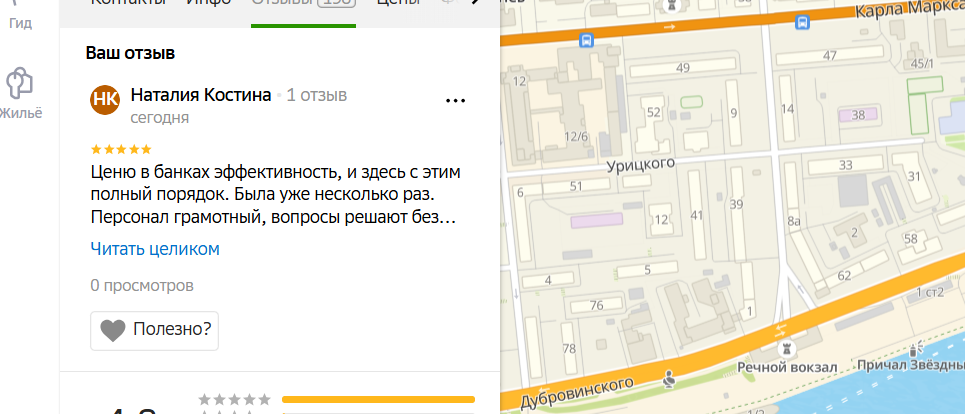Open the three-dot menu of the review
This screenshot has height=414, width=965.
click(455, 100)
